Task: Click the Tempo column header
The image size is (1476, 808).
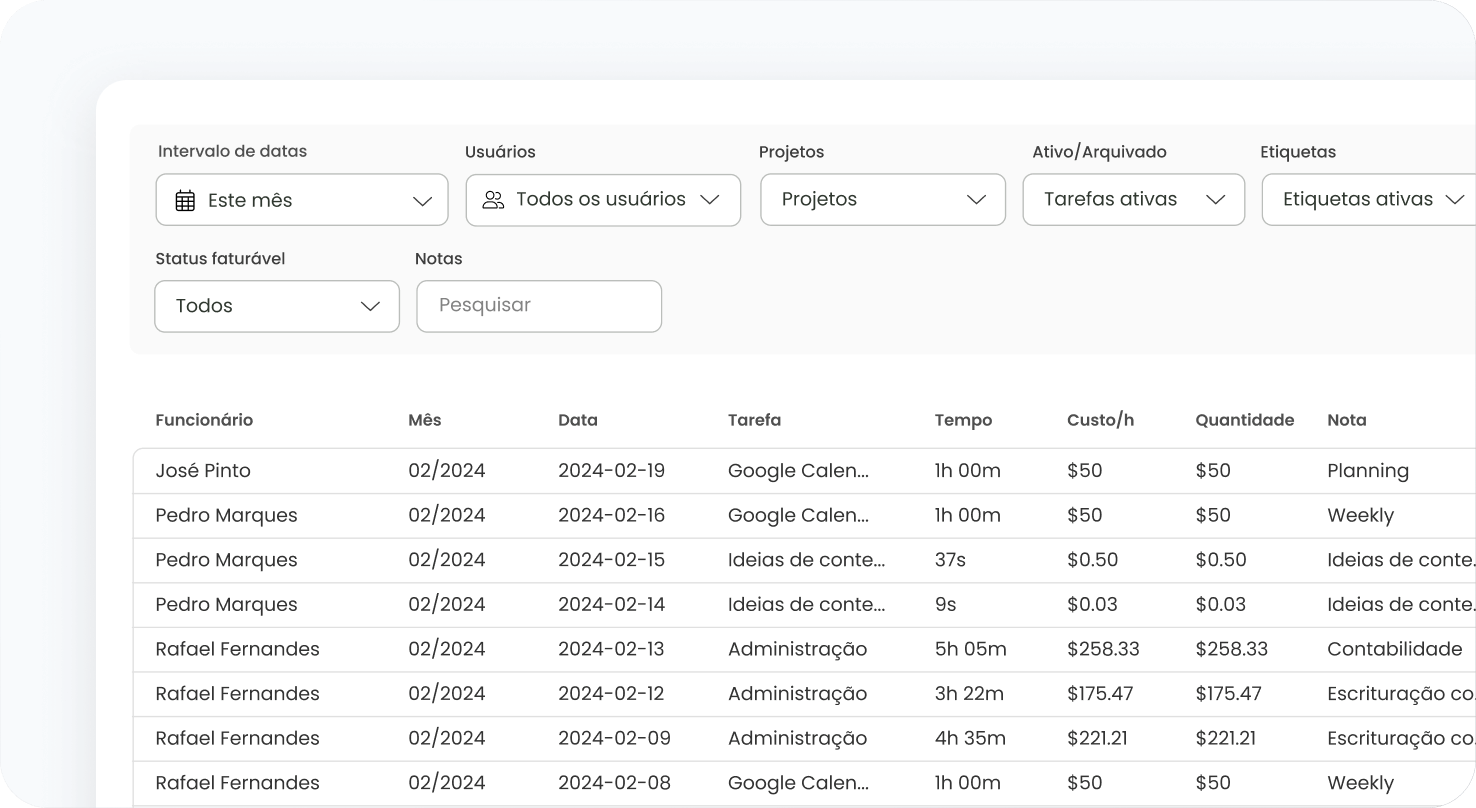Action: point(963,420)
